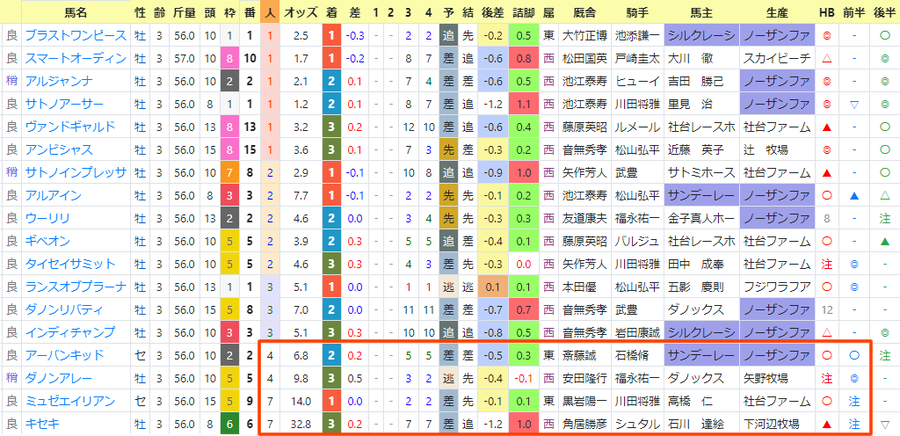The width and height of the screenshot is (900, 436).
Task: Select jockey ルメール cell
Action: click(637, 127)
